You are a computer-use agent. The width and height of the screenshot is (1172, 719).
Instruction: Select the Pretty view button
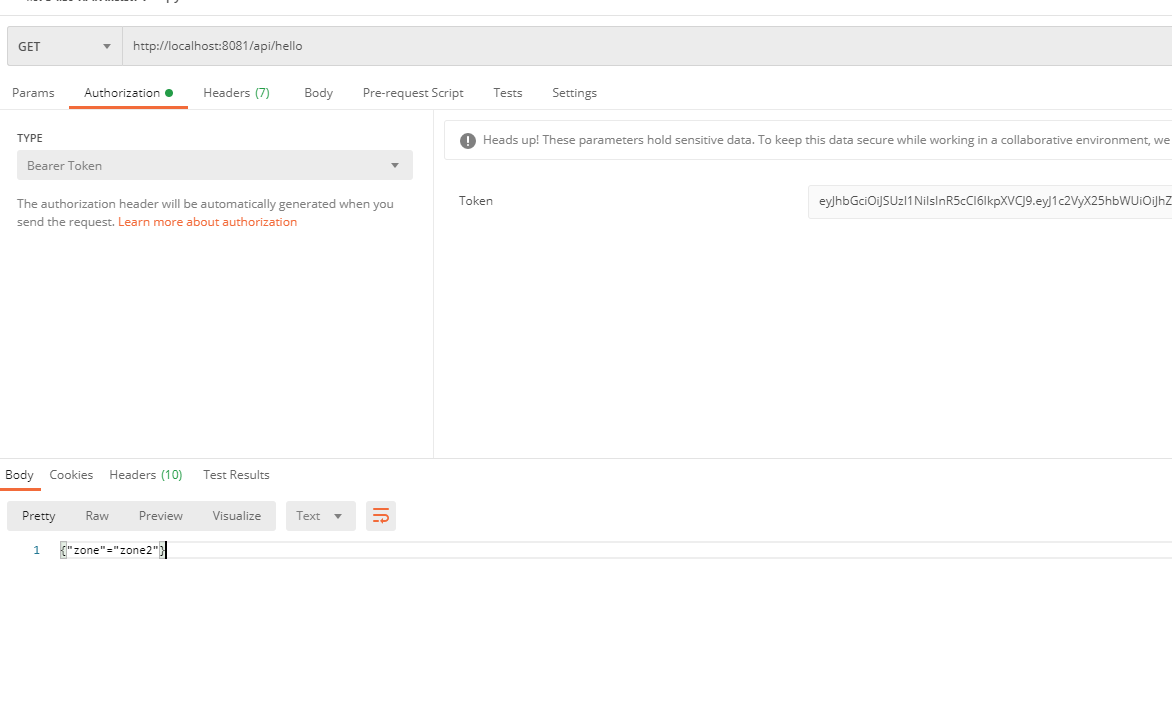[x=39, y=516]
